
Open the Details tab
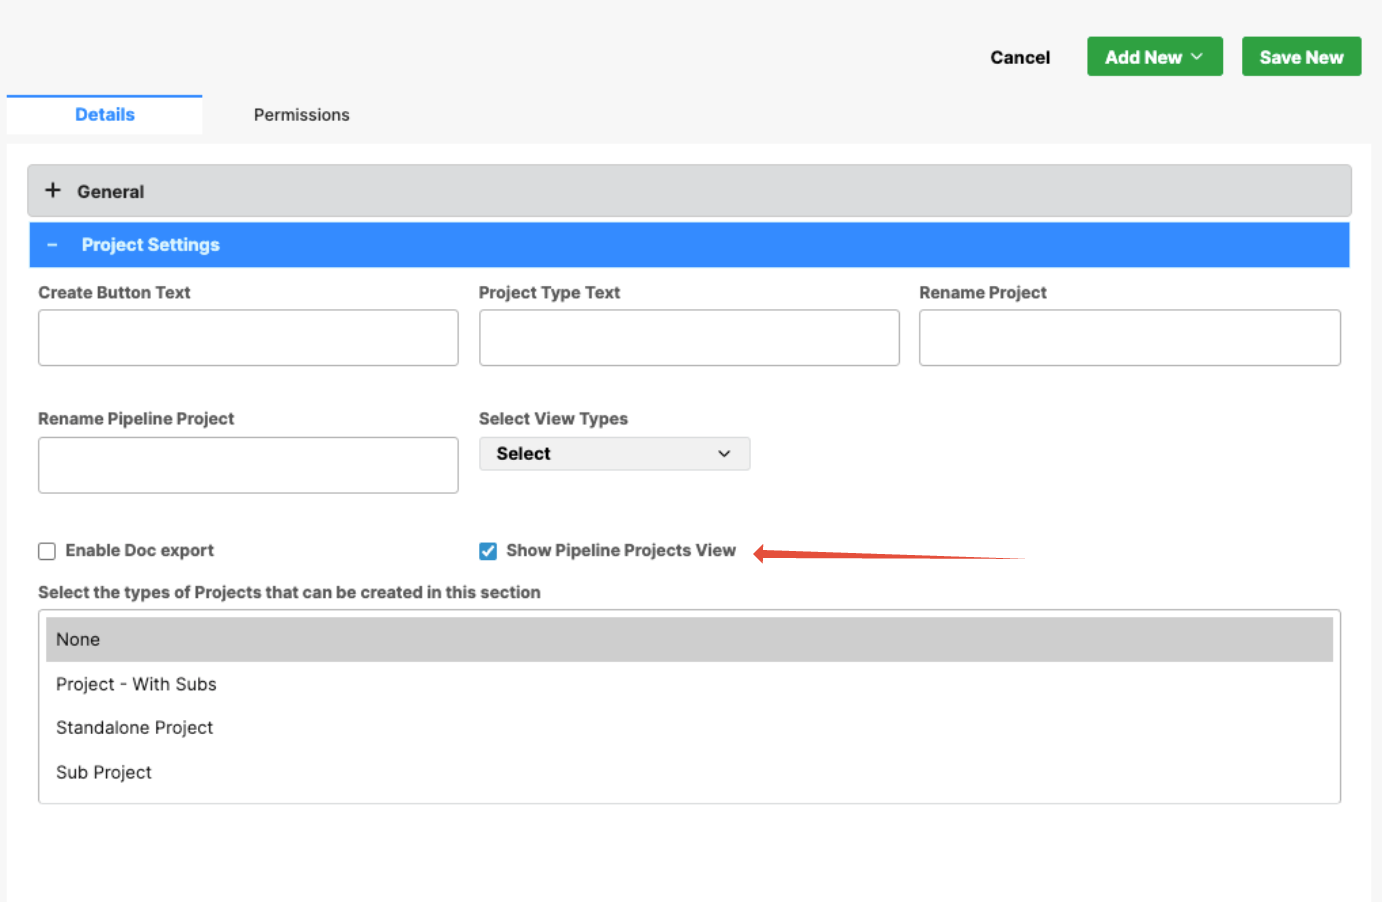pos(104,115)
